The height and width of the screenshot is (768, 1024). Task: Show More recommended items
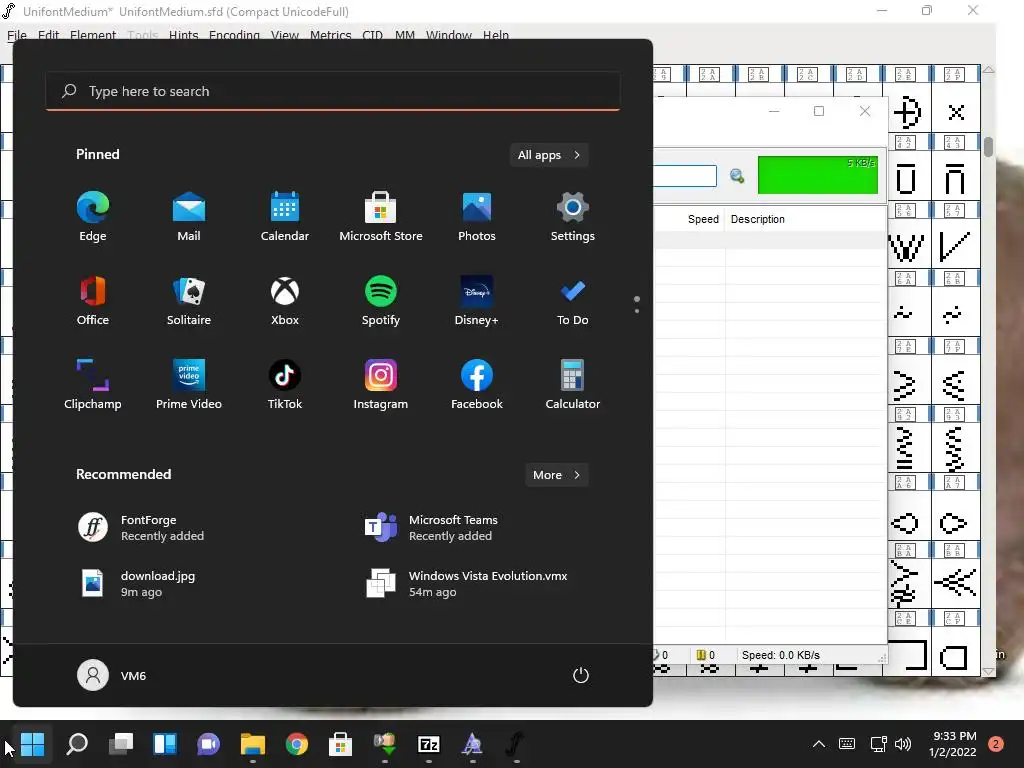point(556,475)
